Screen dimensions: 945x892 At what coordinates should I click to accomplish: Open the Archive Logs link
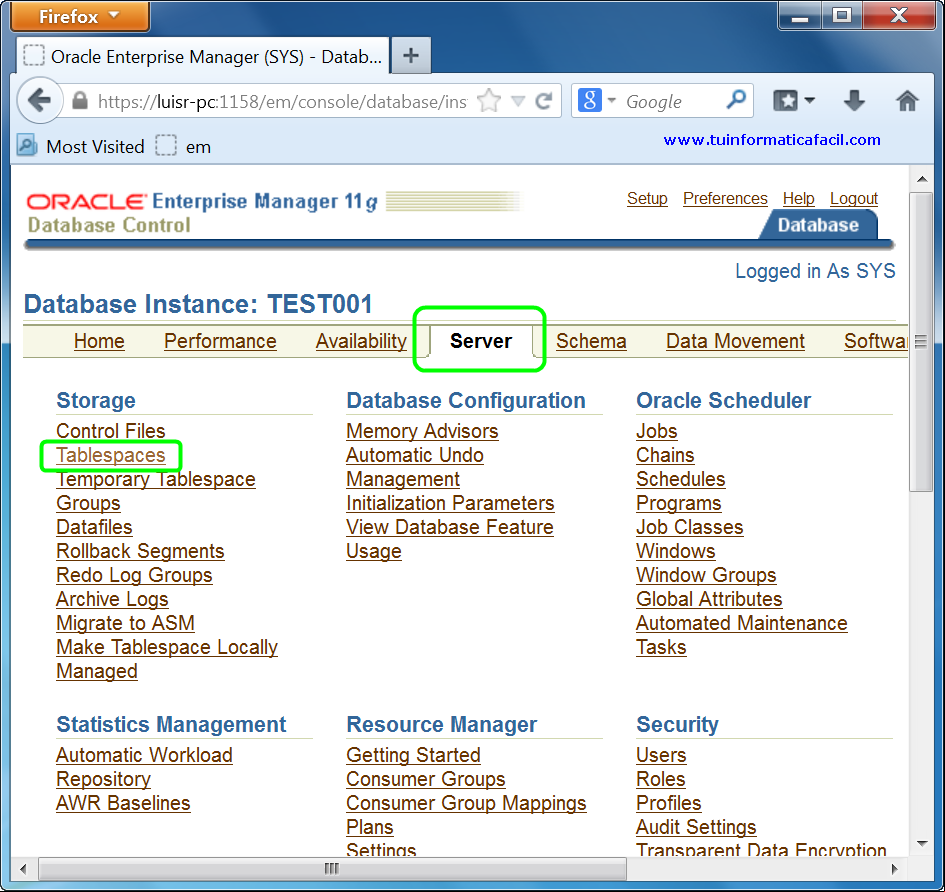[x=112, y=599]
